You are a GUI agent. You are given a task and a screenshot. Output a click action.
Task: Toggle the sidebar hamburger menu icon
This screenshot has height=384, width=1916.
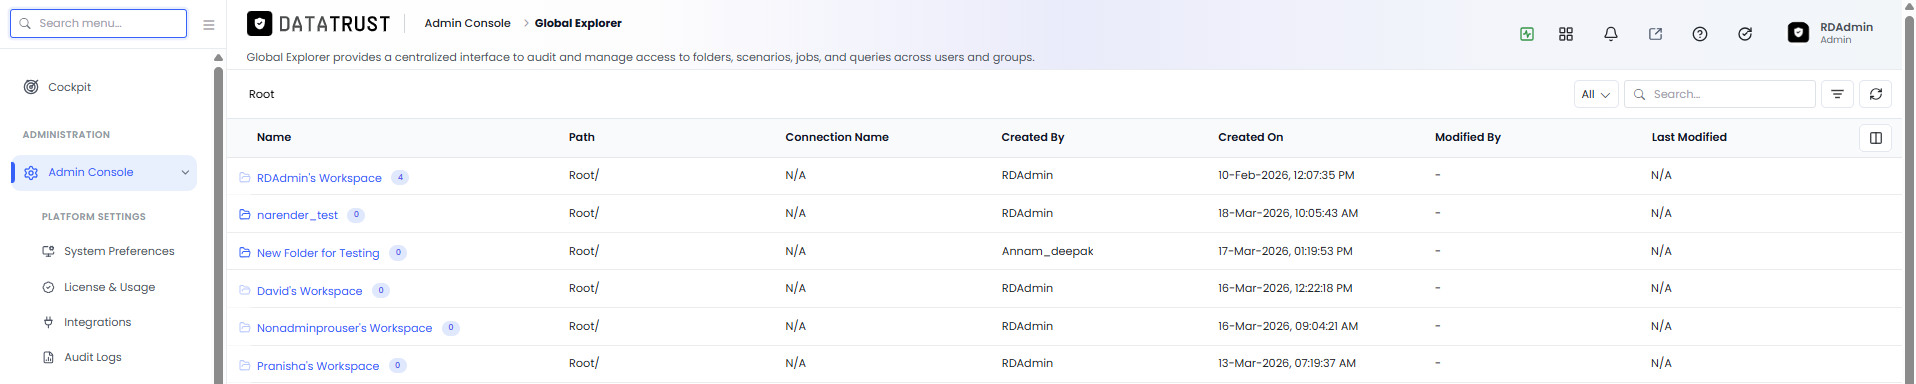point(209,25)
